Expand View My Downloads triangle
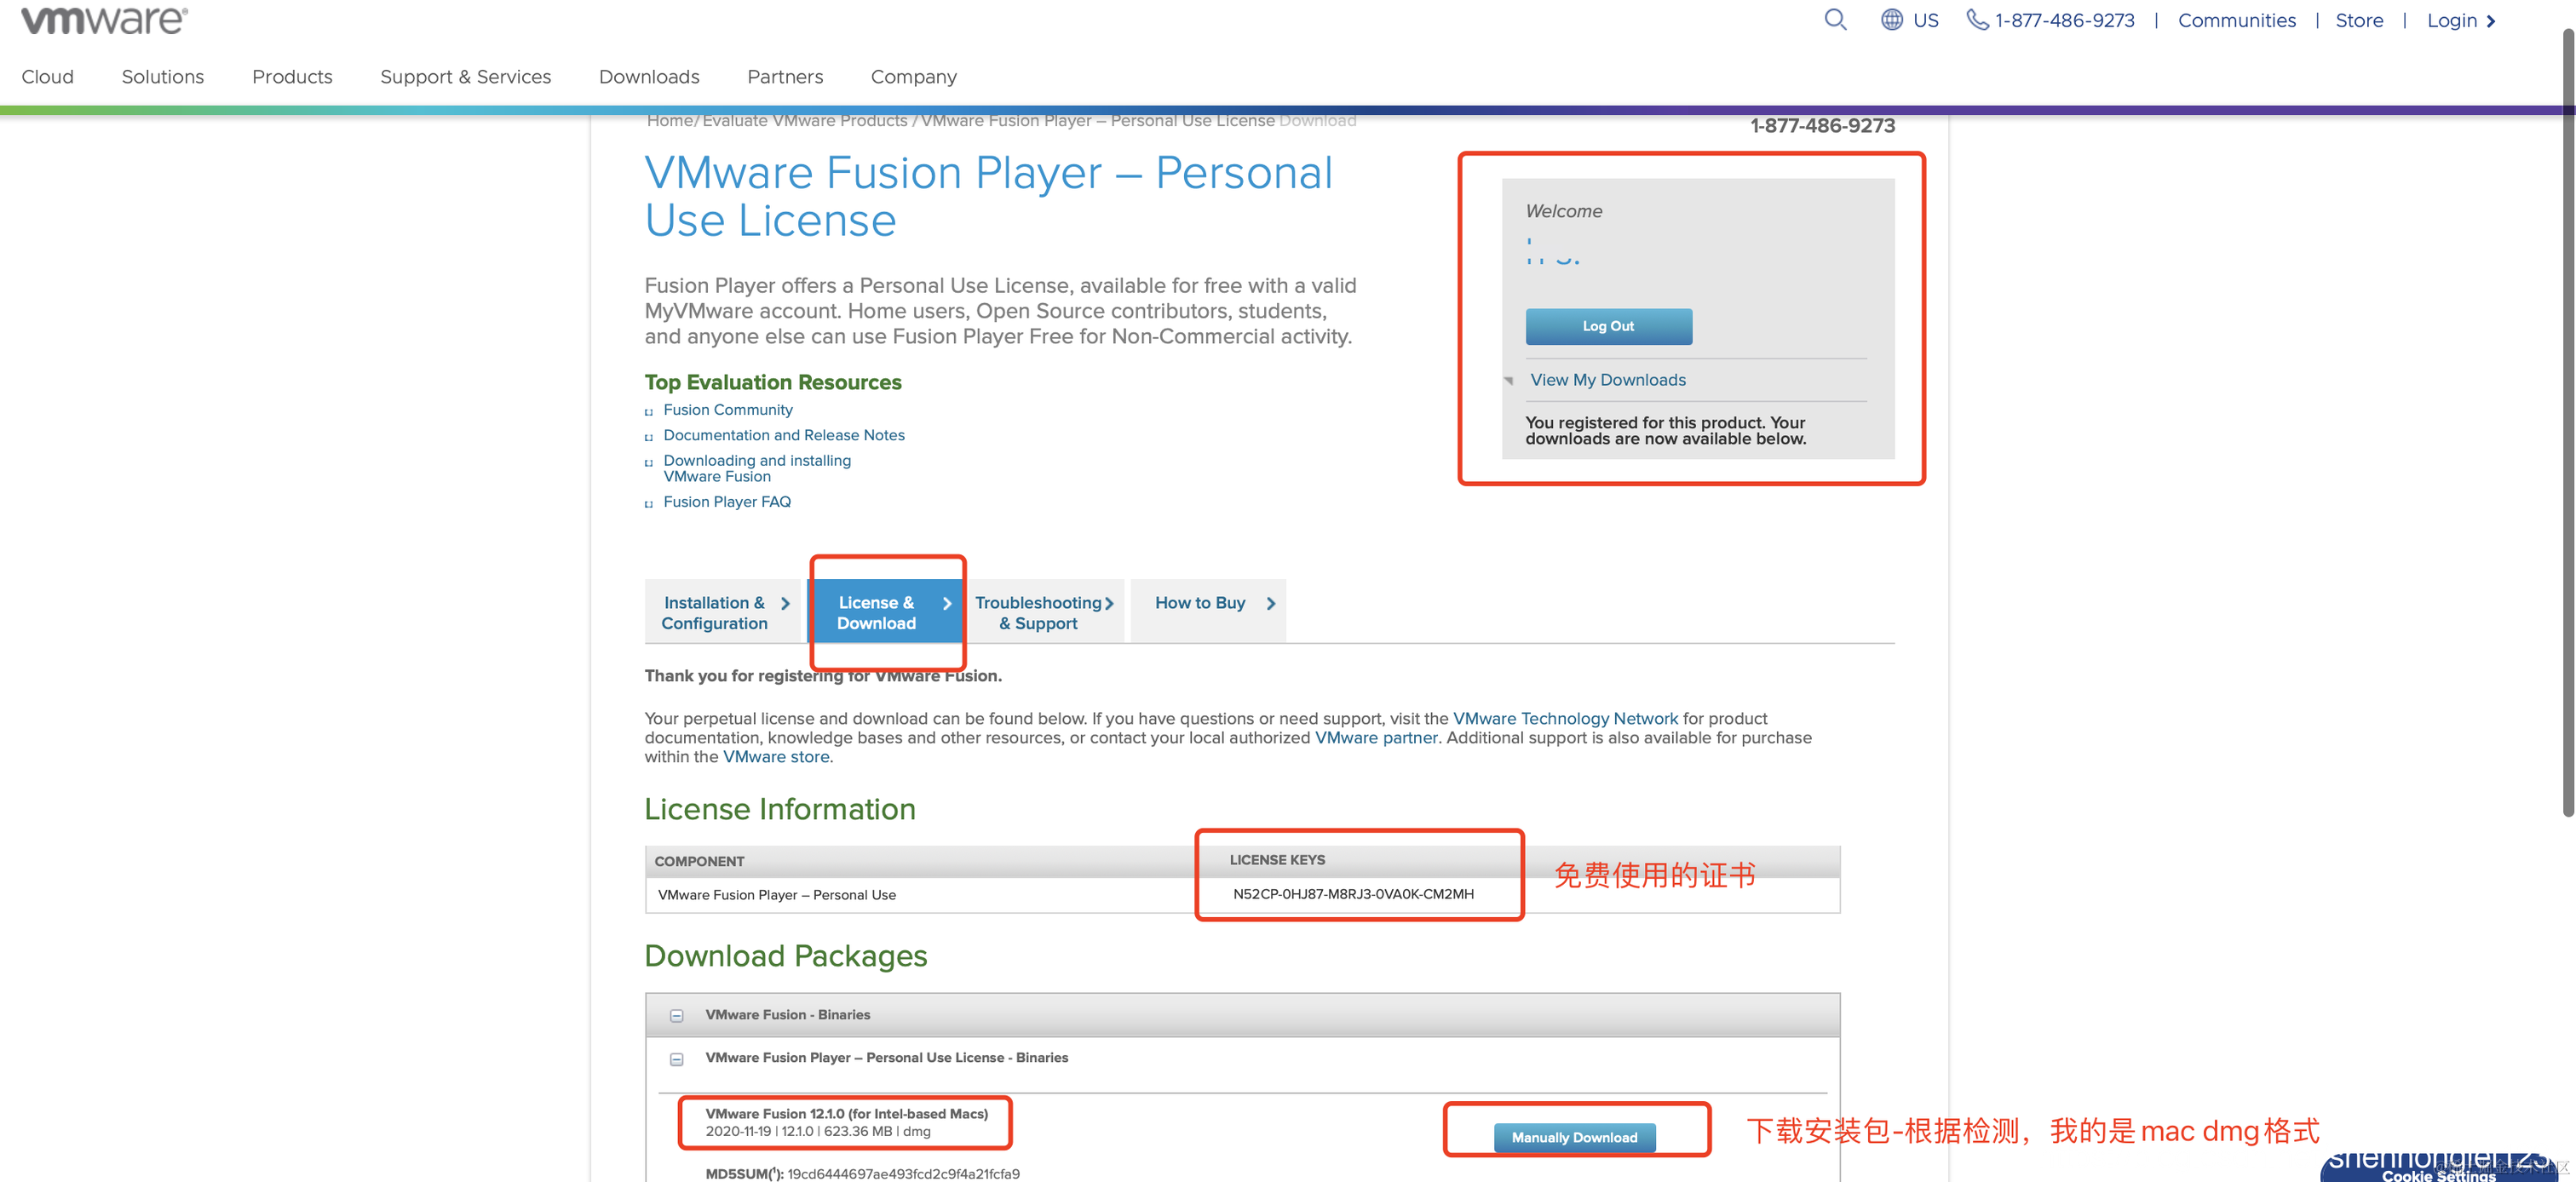The width and height of the screenshot is (2576, 1182). click(x=1509, y=380)
